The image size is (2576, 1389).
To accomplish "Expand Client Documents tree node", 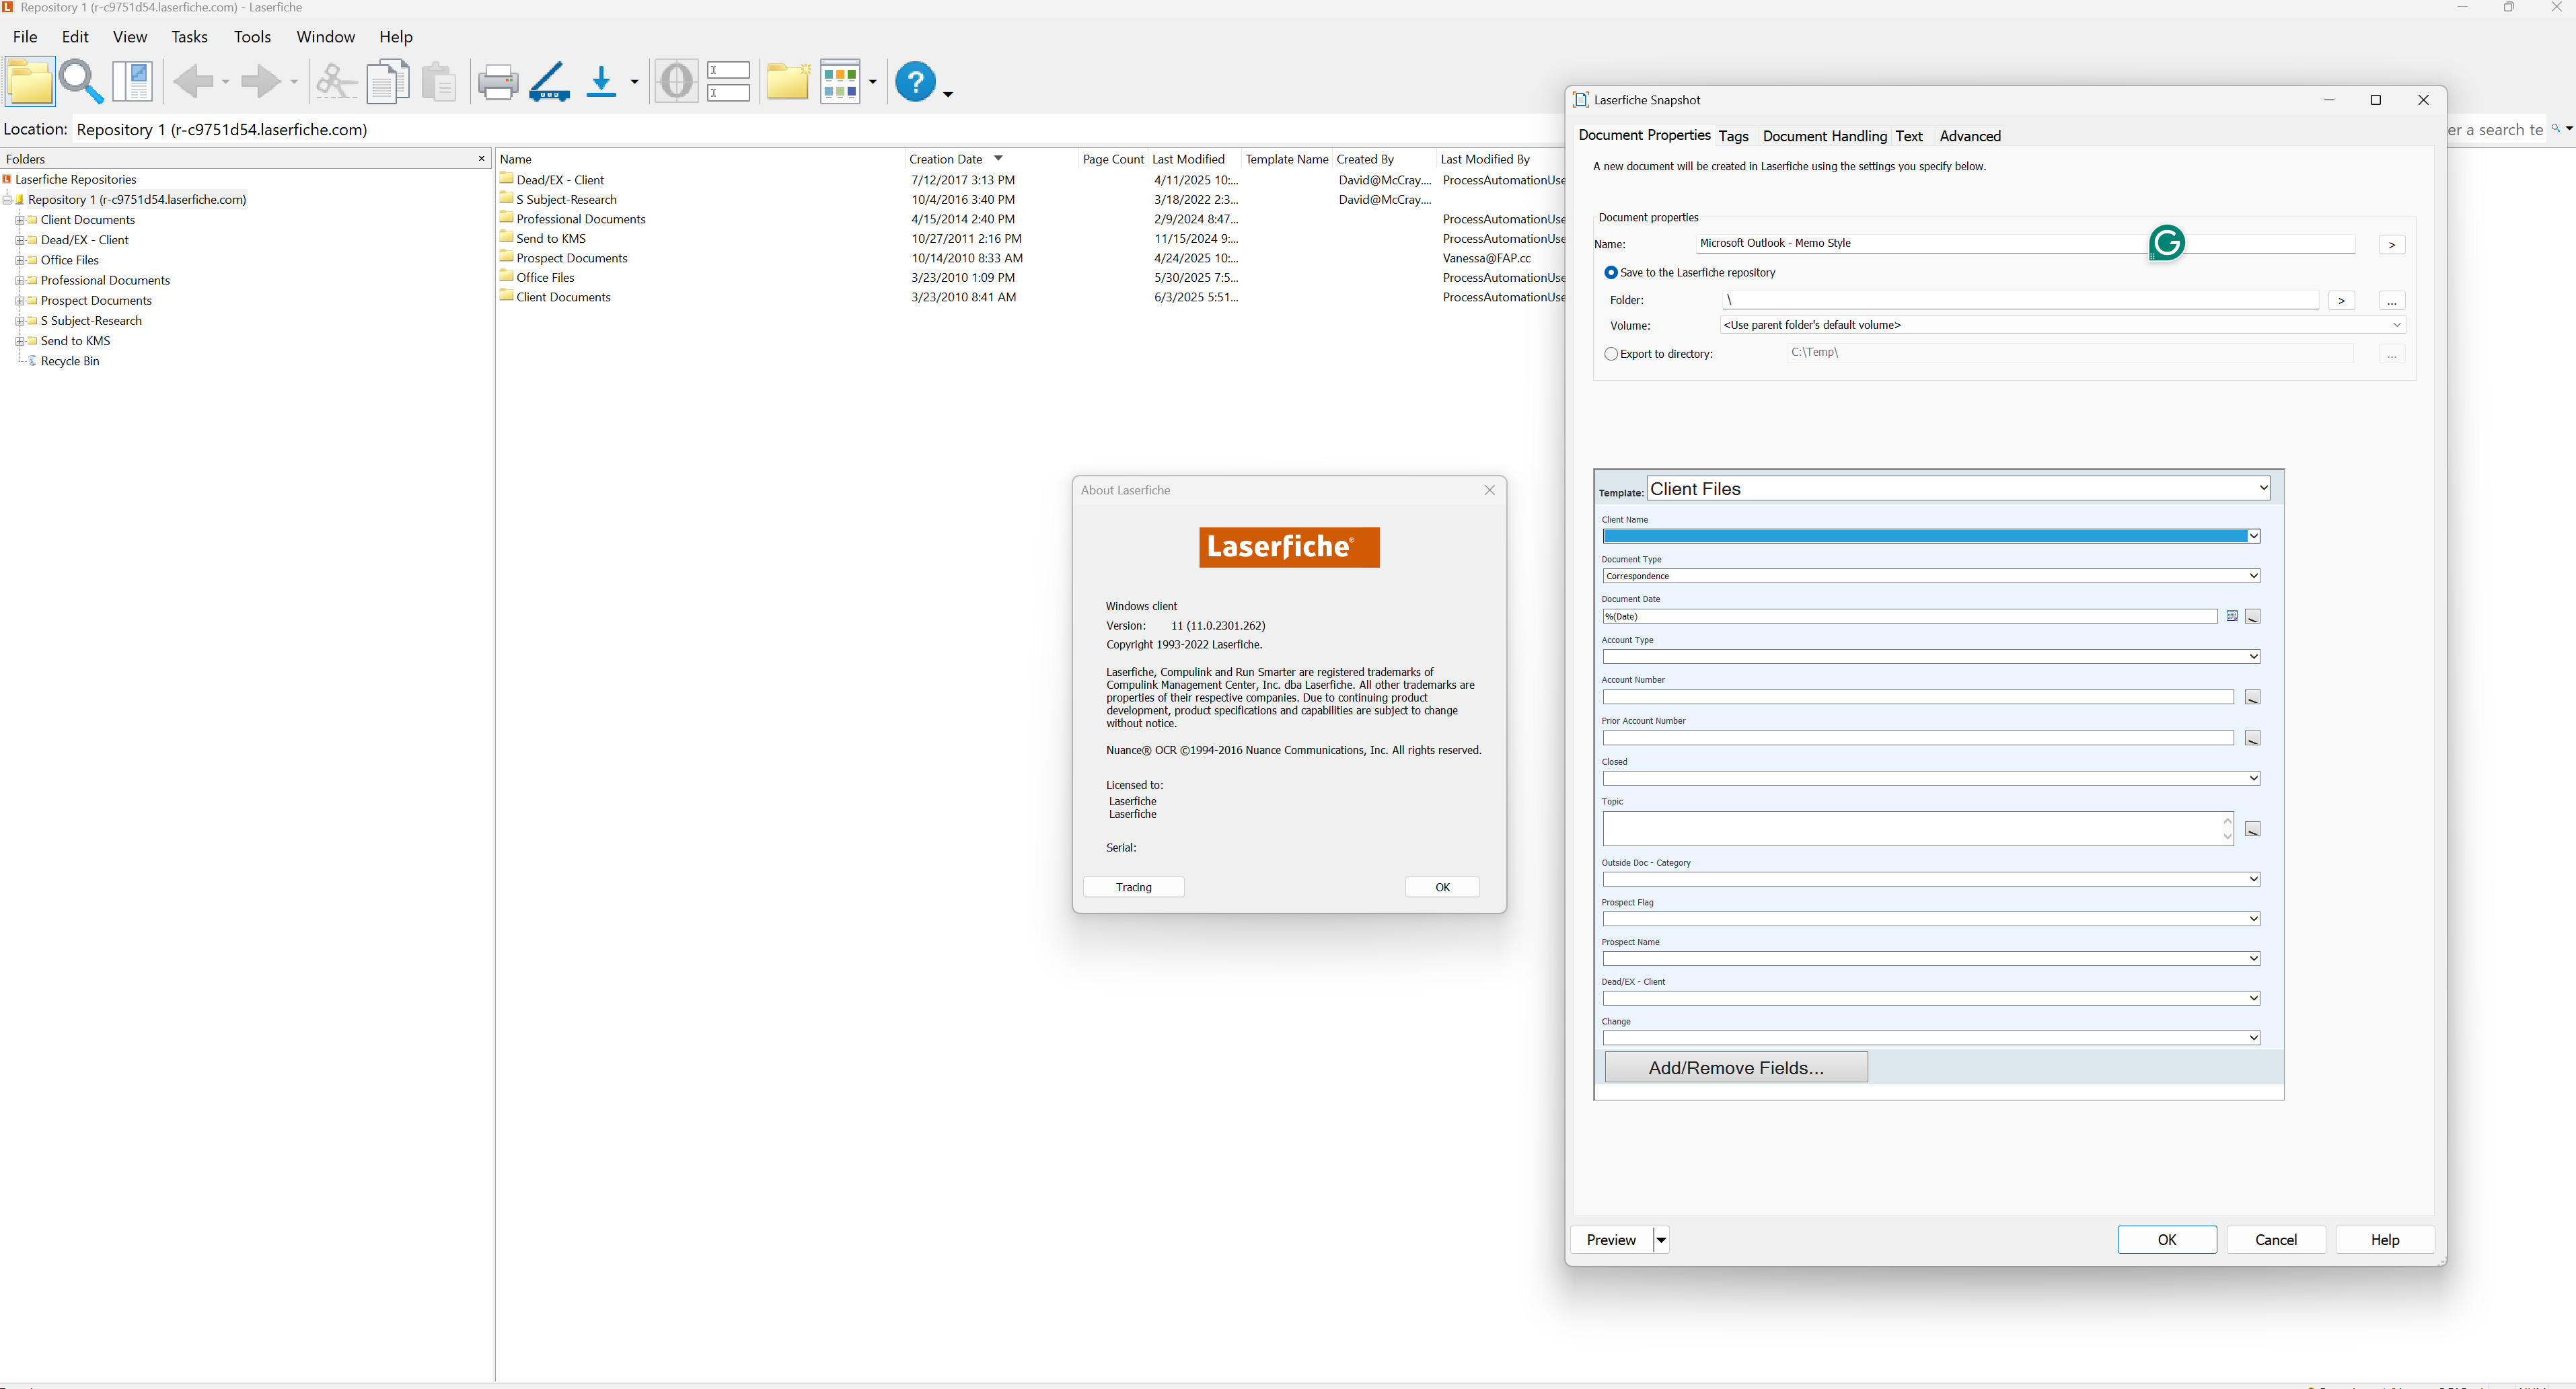I will tap(19, 220).
